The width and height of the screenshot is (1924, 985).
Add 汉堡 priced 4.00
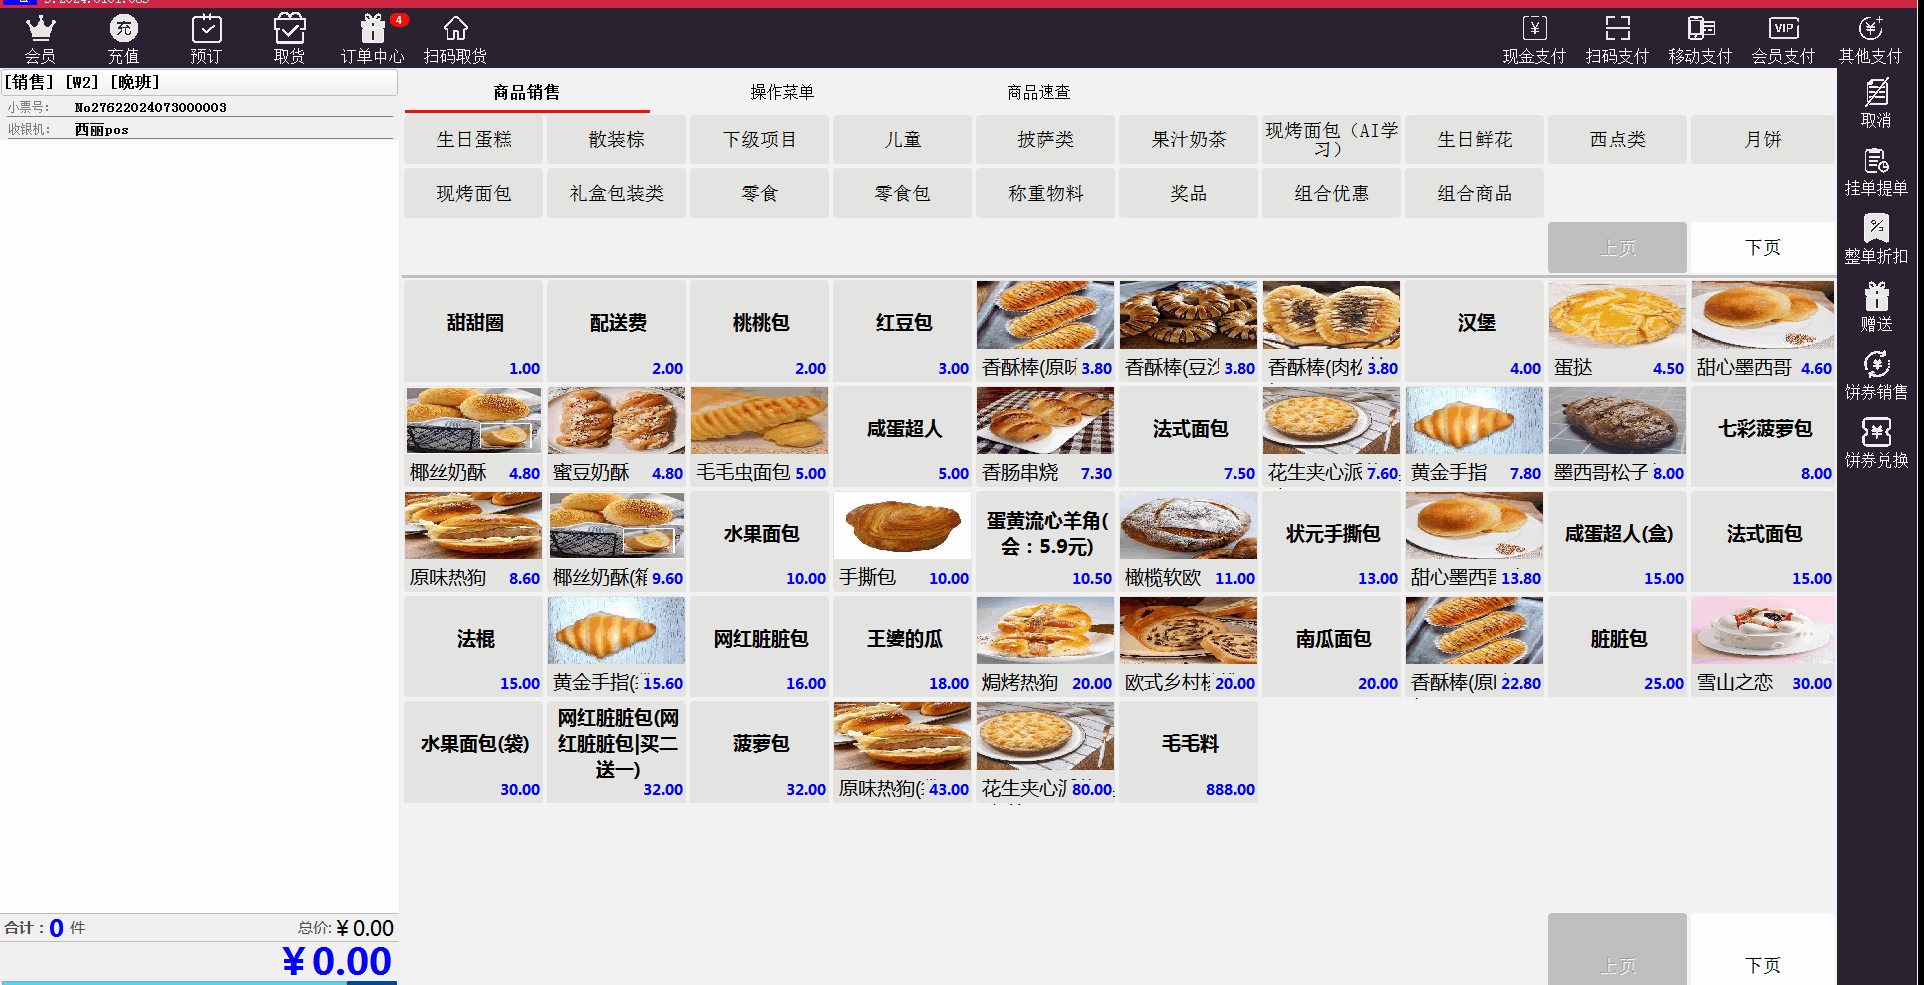point(1475,331)
